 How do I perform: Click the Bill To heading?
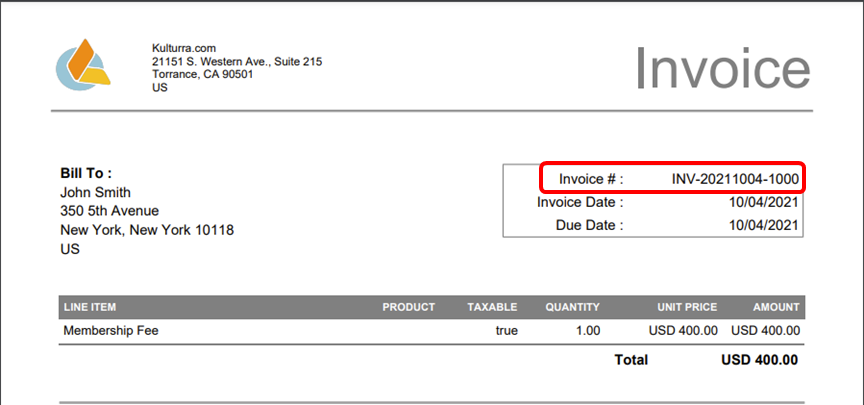tap(86, 173)
